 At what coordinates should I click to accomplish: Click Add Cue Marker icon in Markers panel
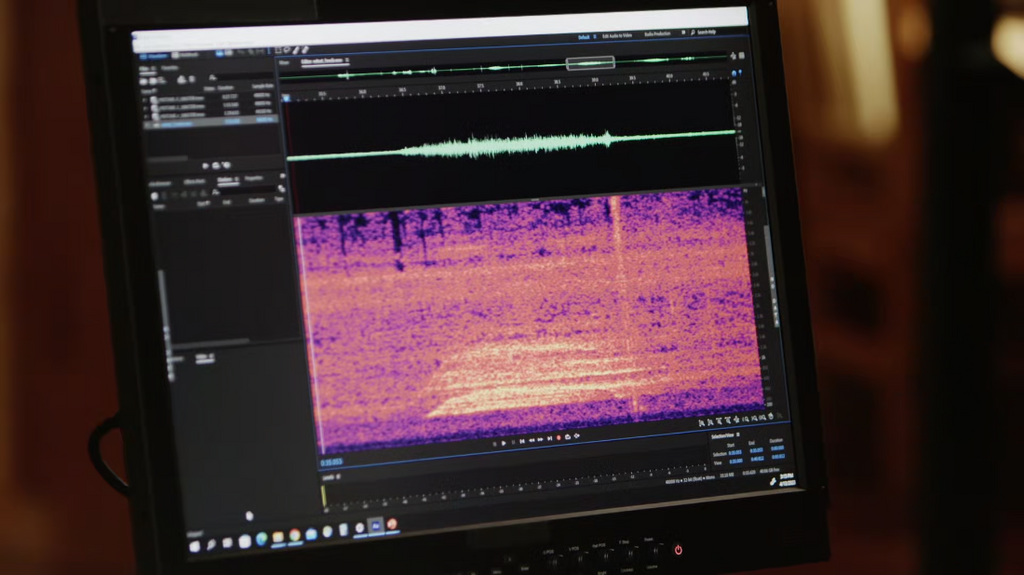tap(155, 196)
